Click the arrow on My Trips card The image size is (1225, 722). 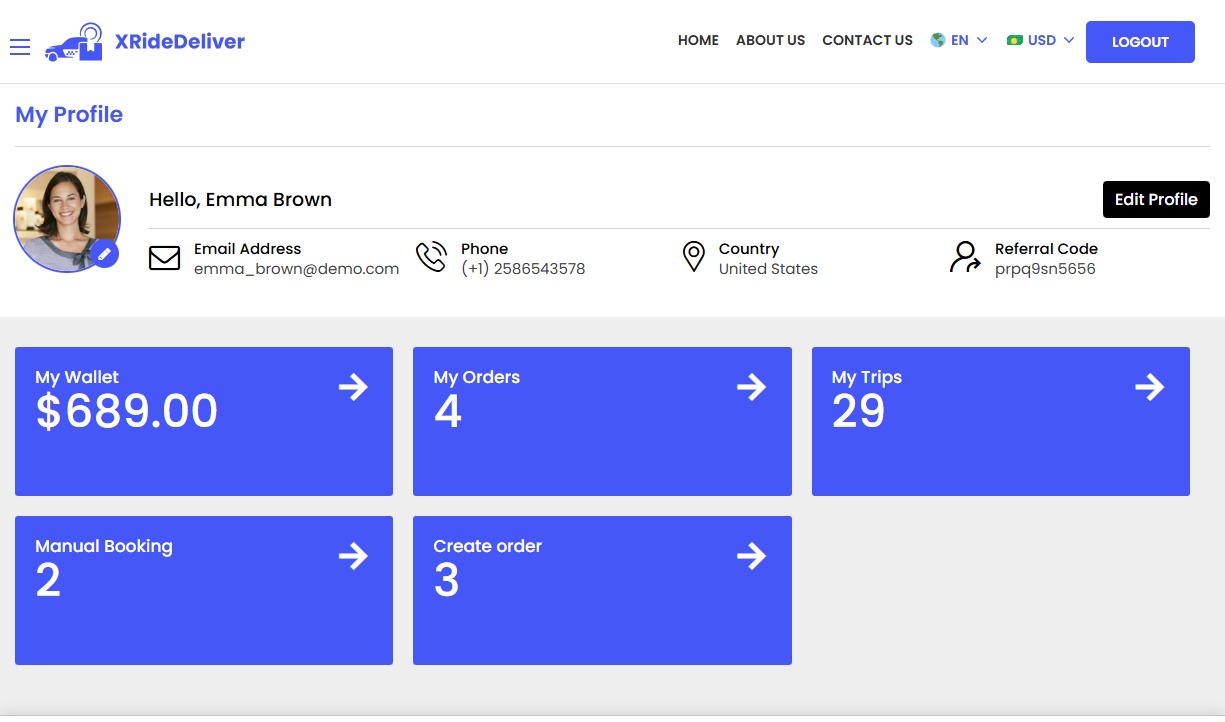(1149, 387)
